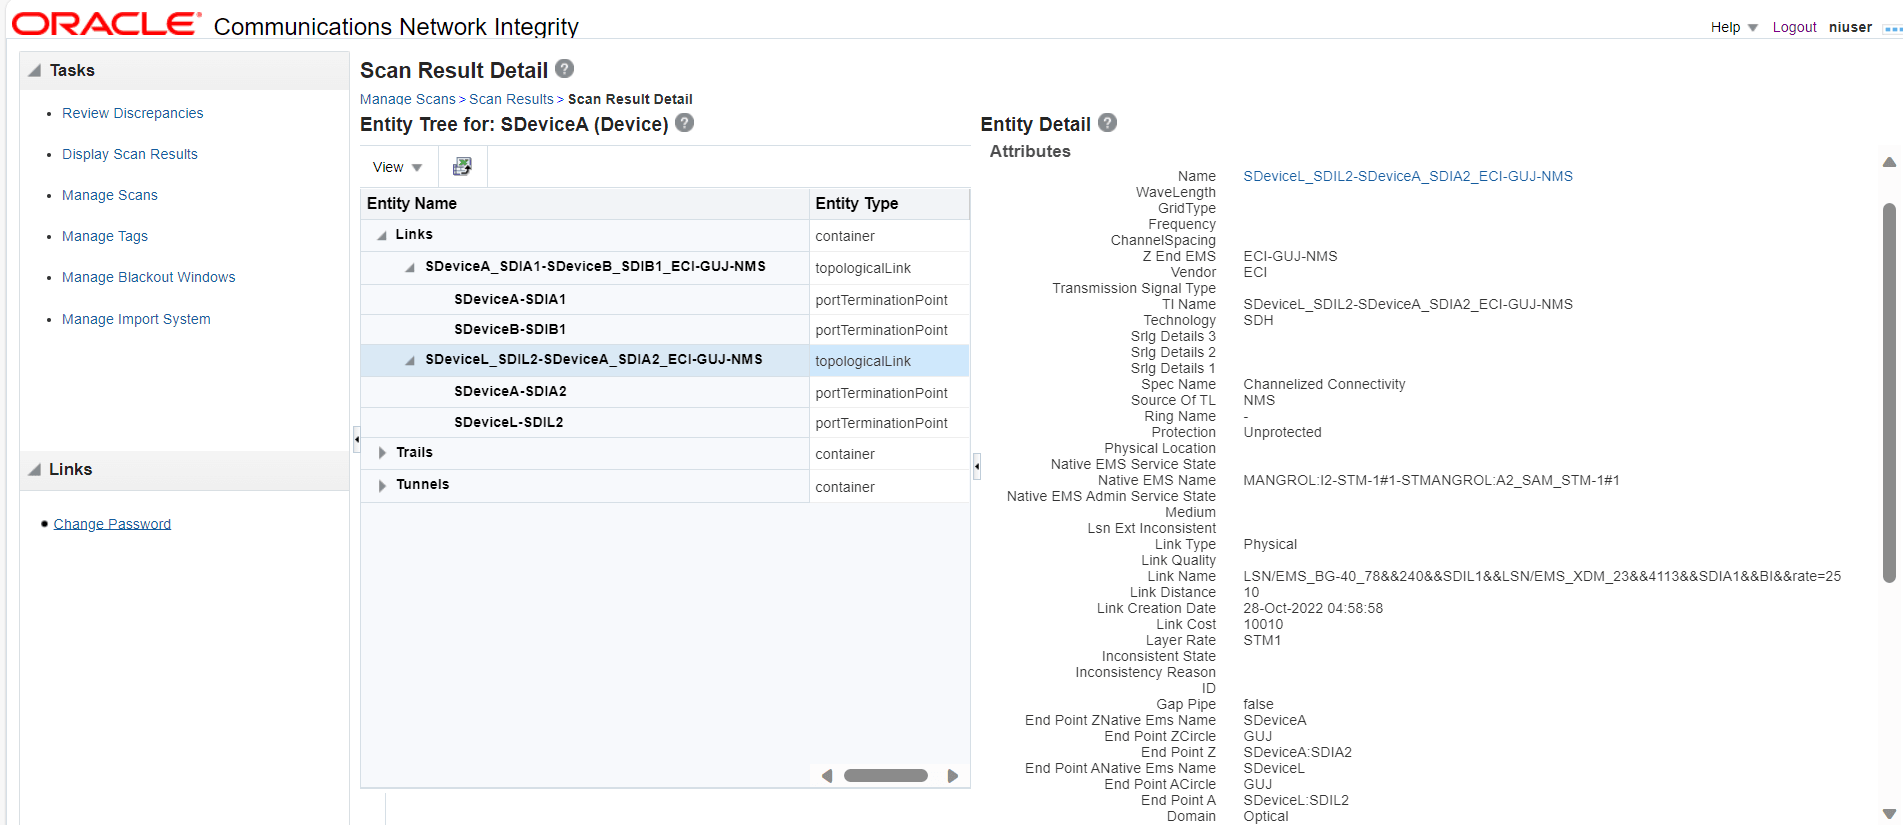Click the Entity Detail panel splitter arrow
1903x825 pixels.
pos(977,466)
